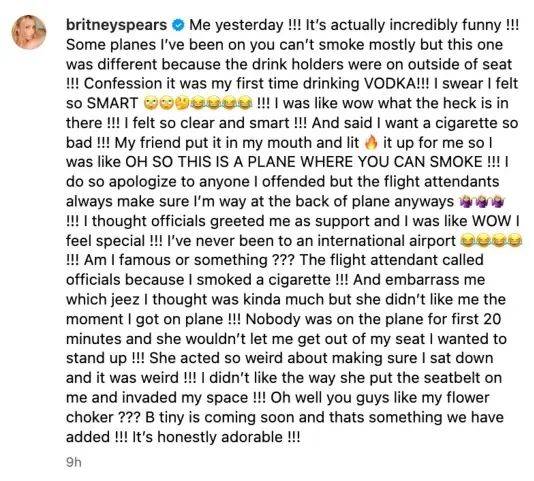The width and height of the screenshot is (534, 481).
Task: Open the britneyspears username link
Action: (x=116, y=25)
